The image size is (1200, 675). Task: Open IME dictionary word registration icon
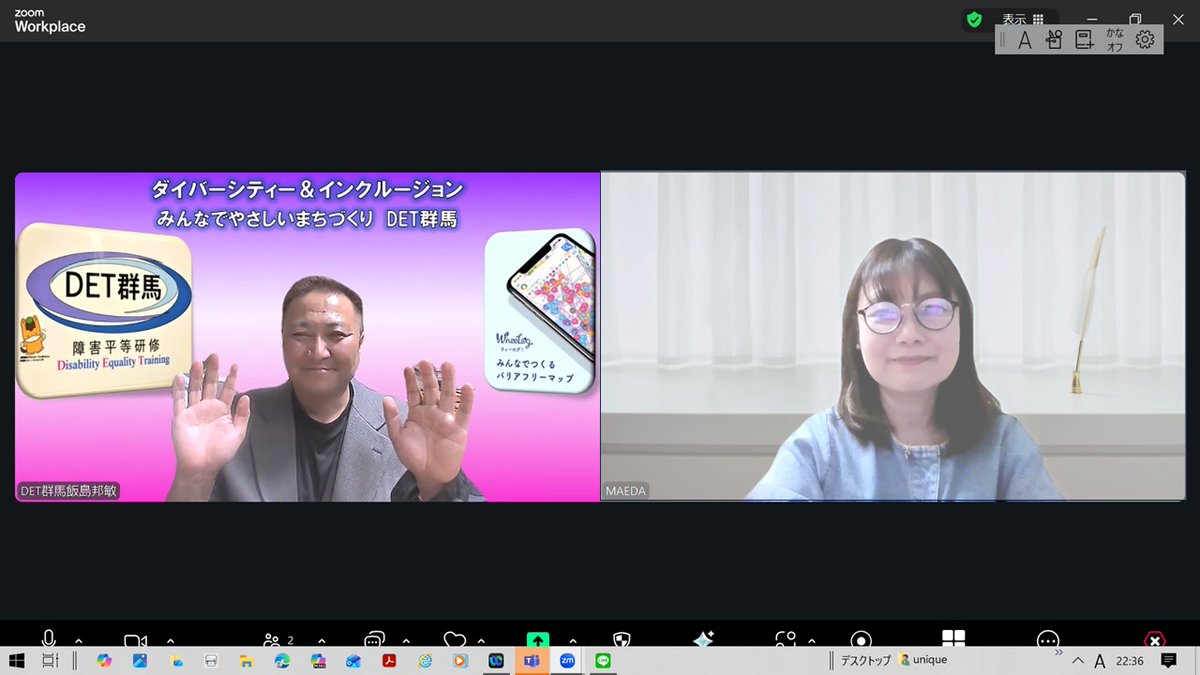coord(1084,40)
